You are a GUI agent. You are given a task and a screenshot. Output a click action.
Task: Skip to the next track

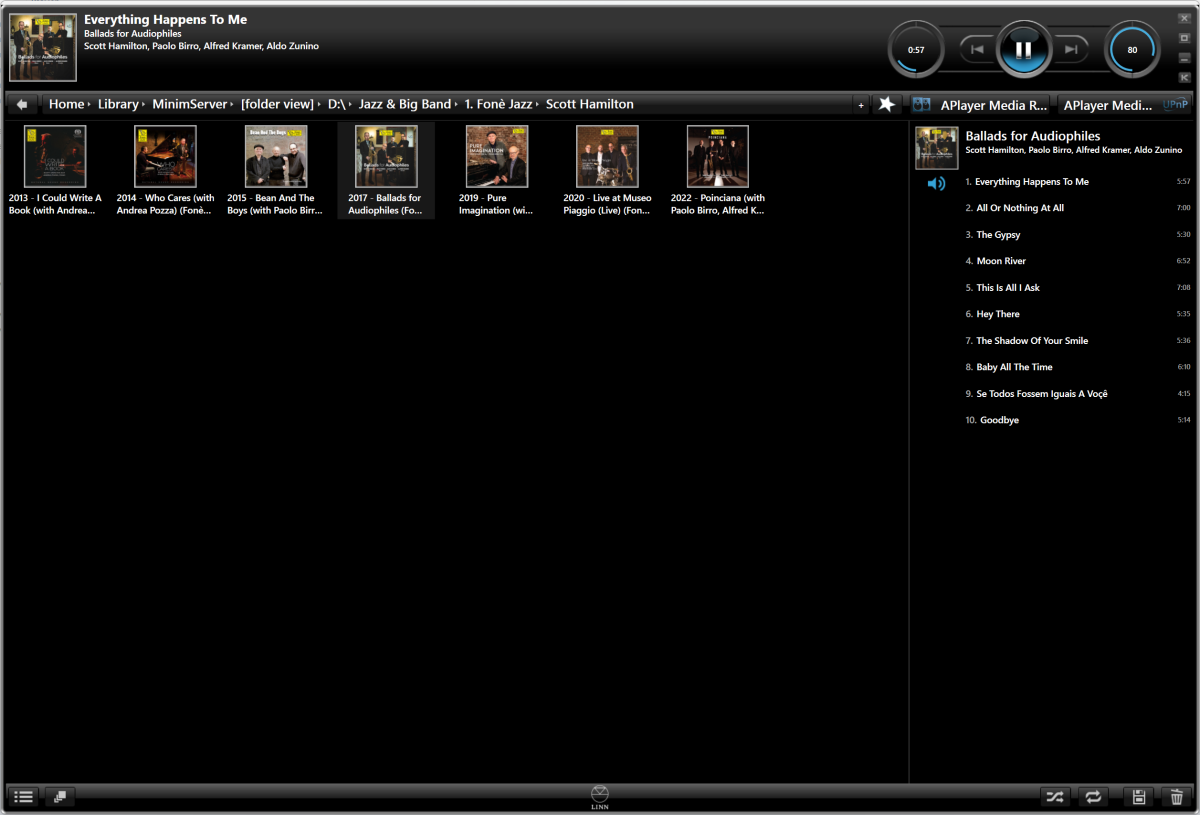[x=1070, y=49]
